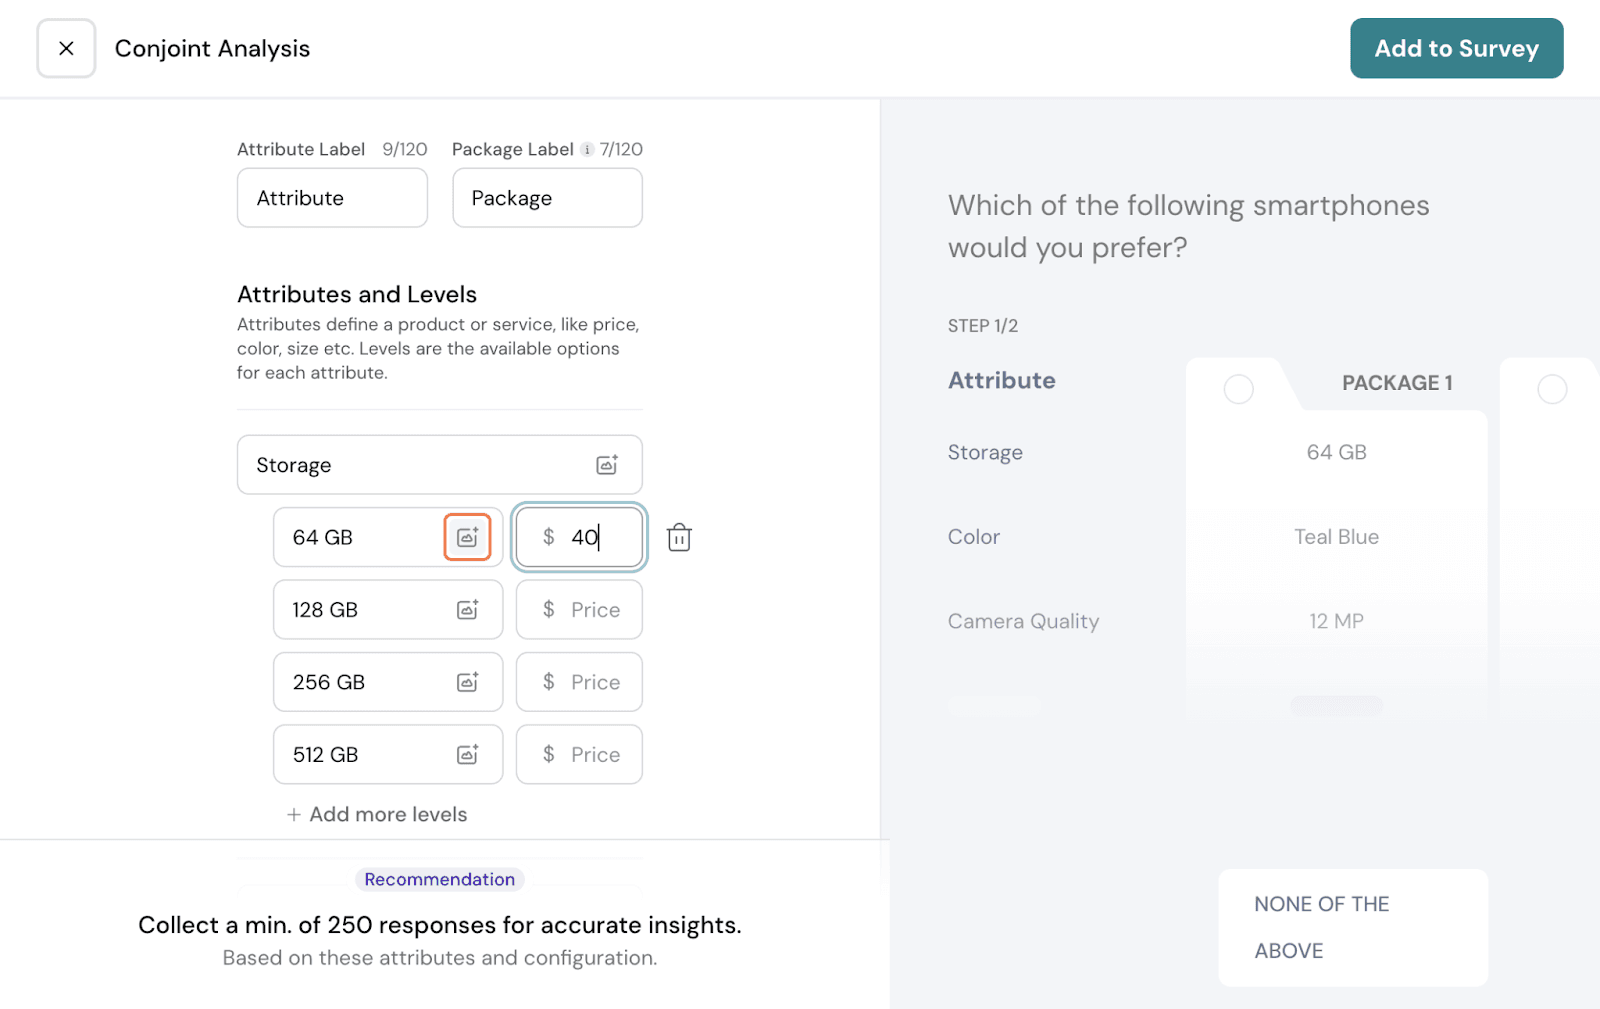Add image to 256 GB level
Image resolution: width=1600 pixels, height=1009 pixels.
[467, 682]
